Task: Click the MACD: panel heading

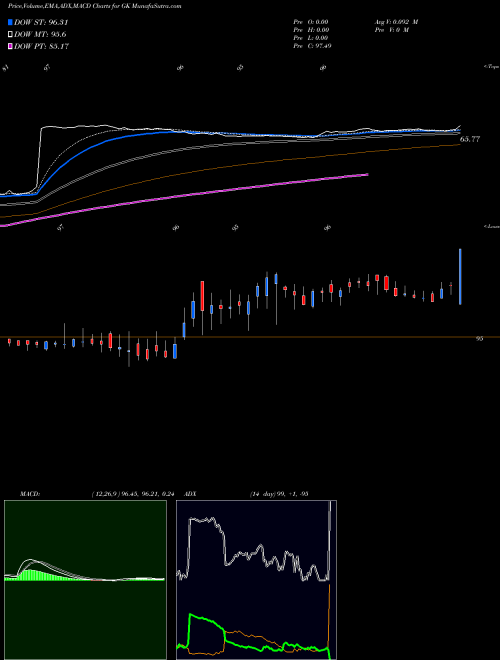Action: coord(30,494)
